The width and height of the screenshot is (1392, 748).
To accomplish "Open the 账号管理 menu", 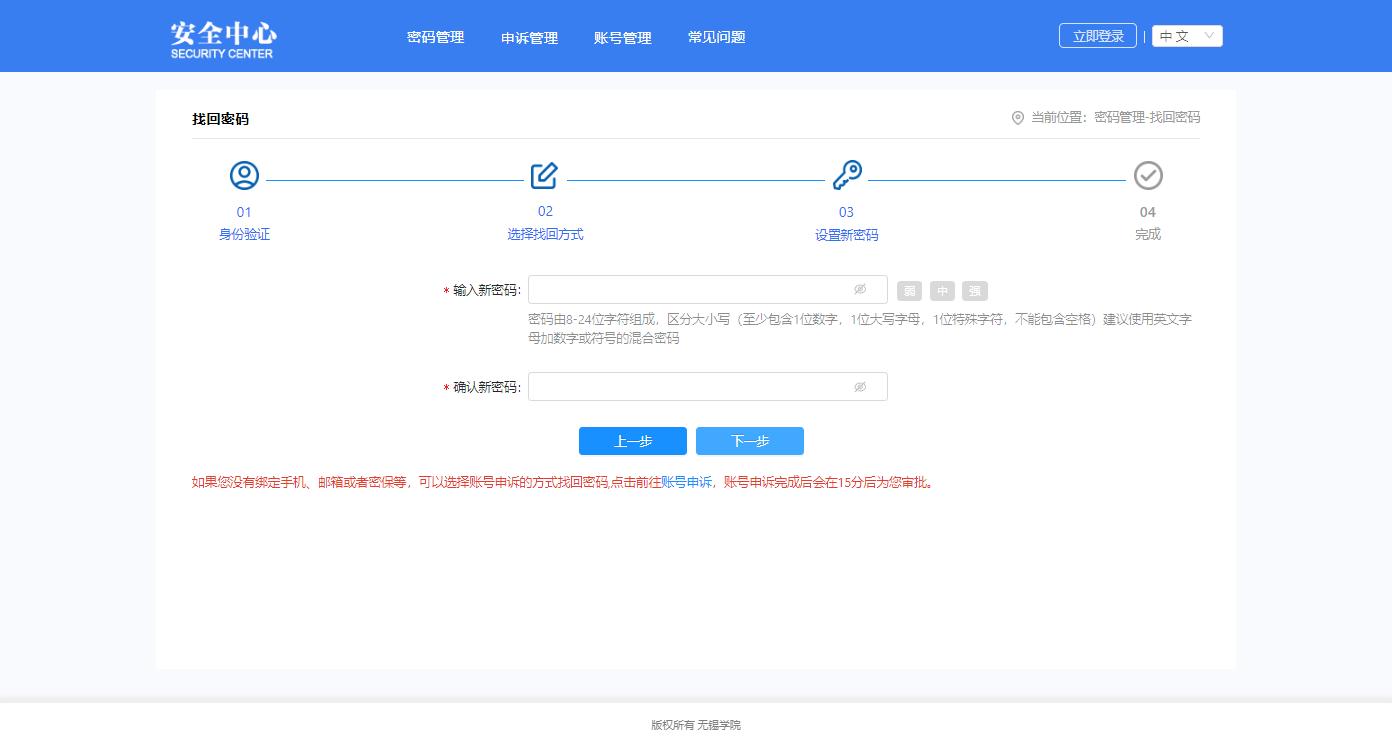I will click(622, 38).
